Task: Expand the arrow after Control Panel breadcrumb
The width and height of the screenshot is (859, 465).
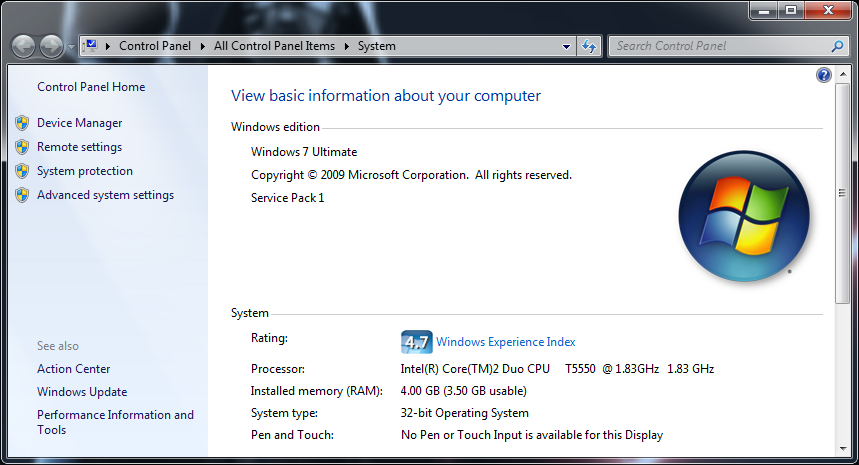Action: 203,47
